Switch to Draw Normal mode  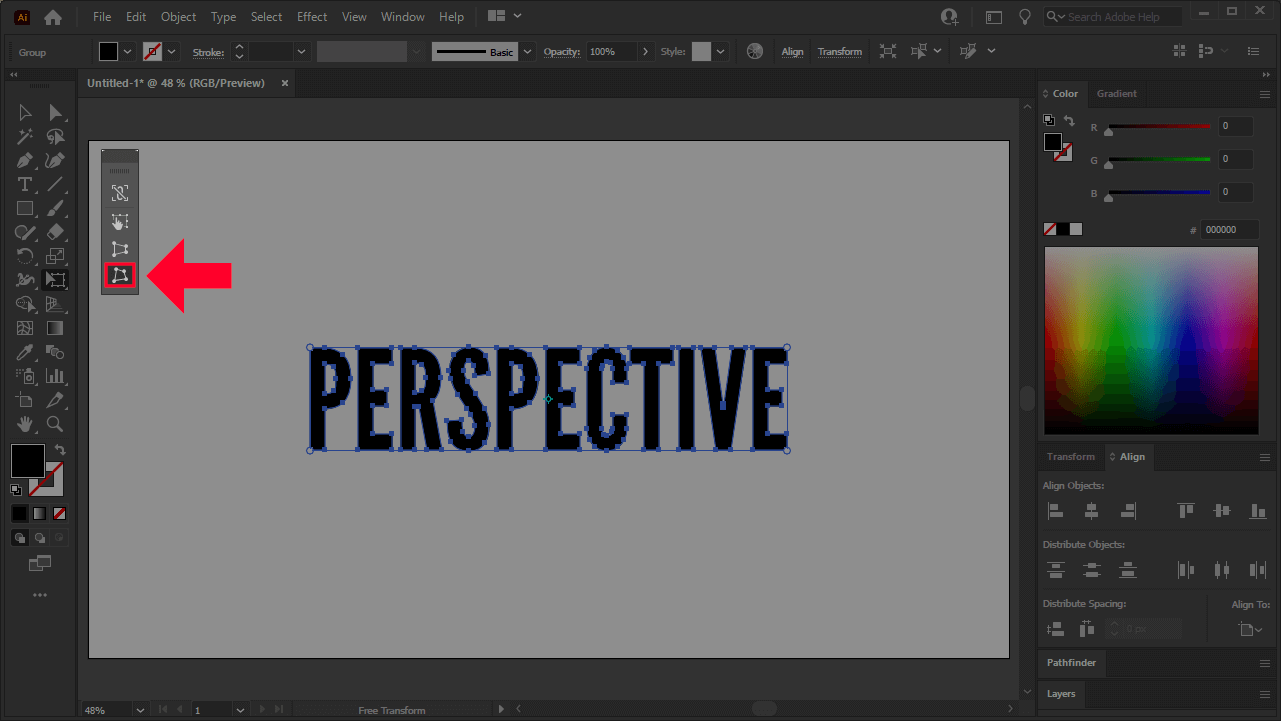coord(19,538)
